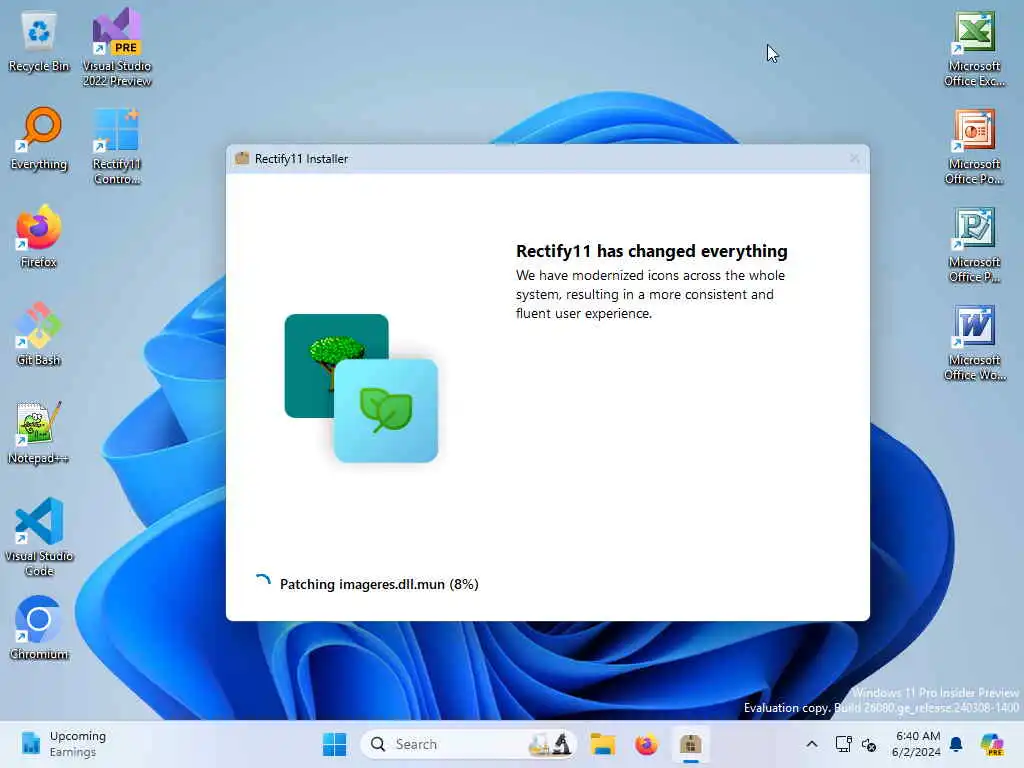Open File Explorer from taskbar
This screenshot has width=1024, height=768.
pos(602,744)
